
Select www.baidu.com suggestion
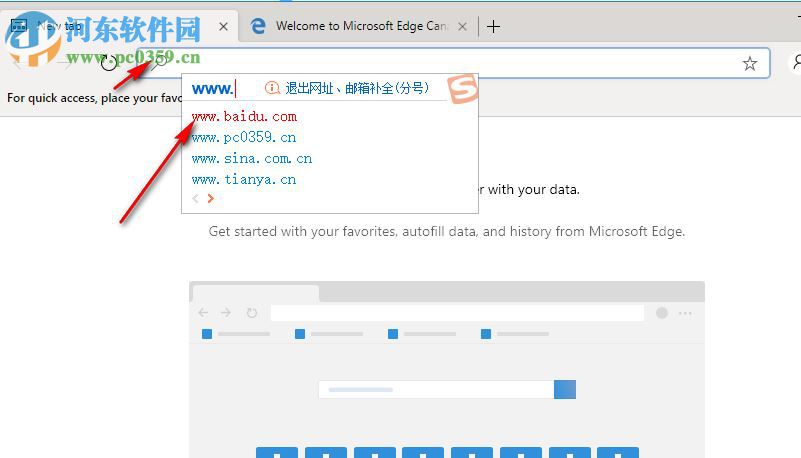244,117
